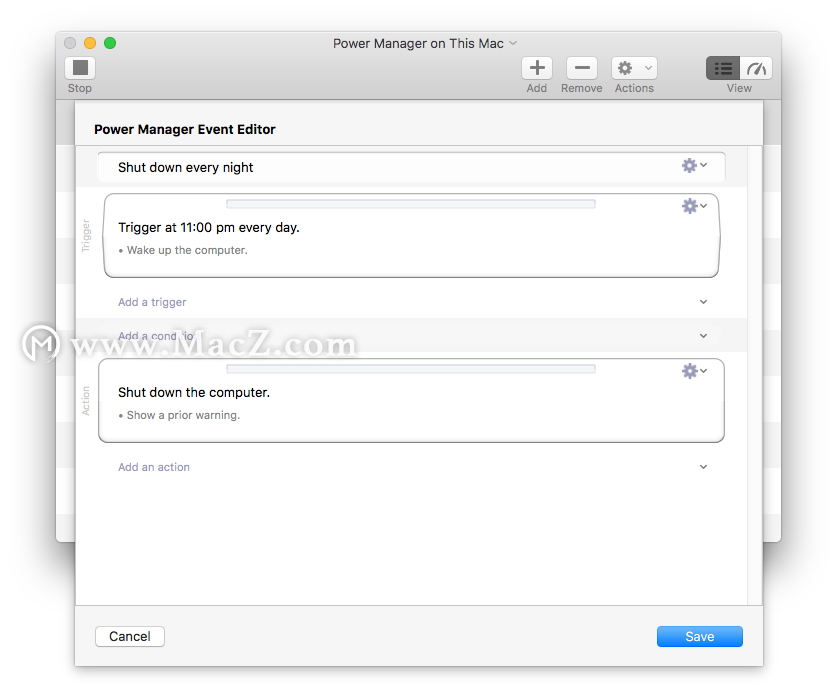Screen dimensions: 837x687
Task: Click the drag handle bar on Trigger card
Action: 410,204
